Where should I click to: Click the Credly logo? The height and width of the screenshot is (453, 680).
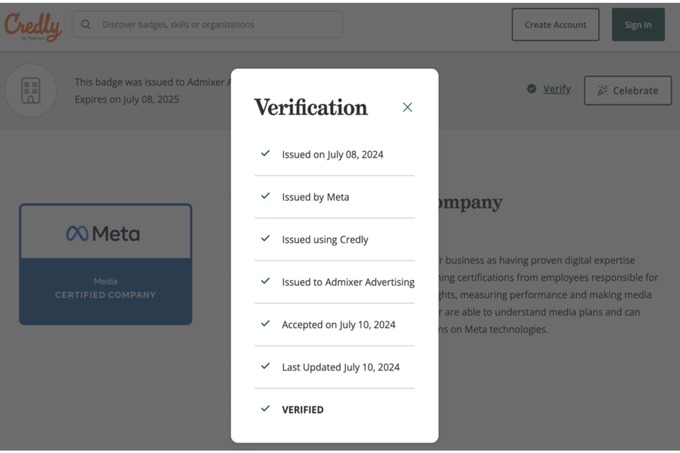pos(32,25)
